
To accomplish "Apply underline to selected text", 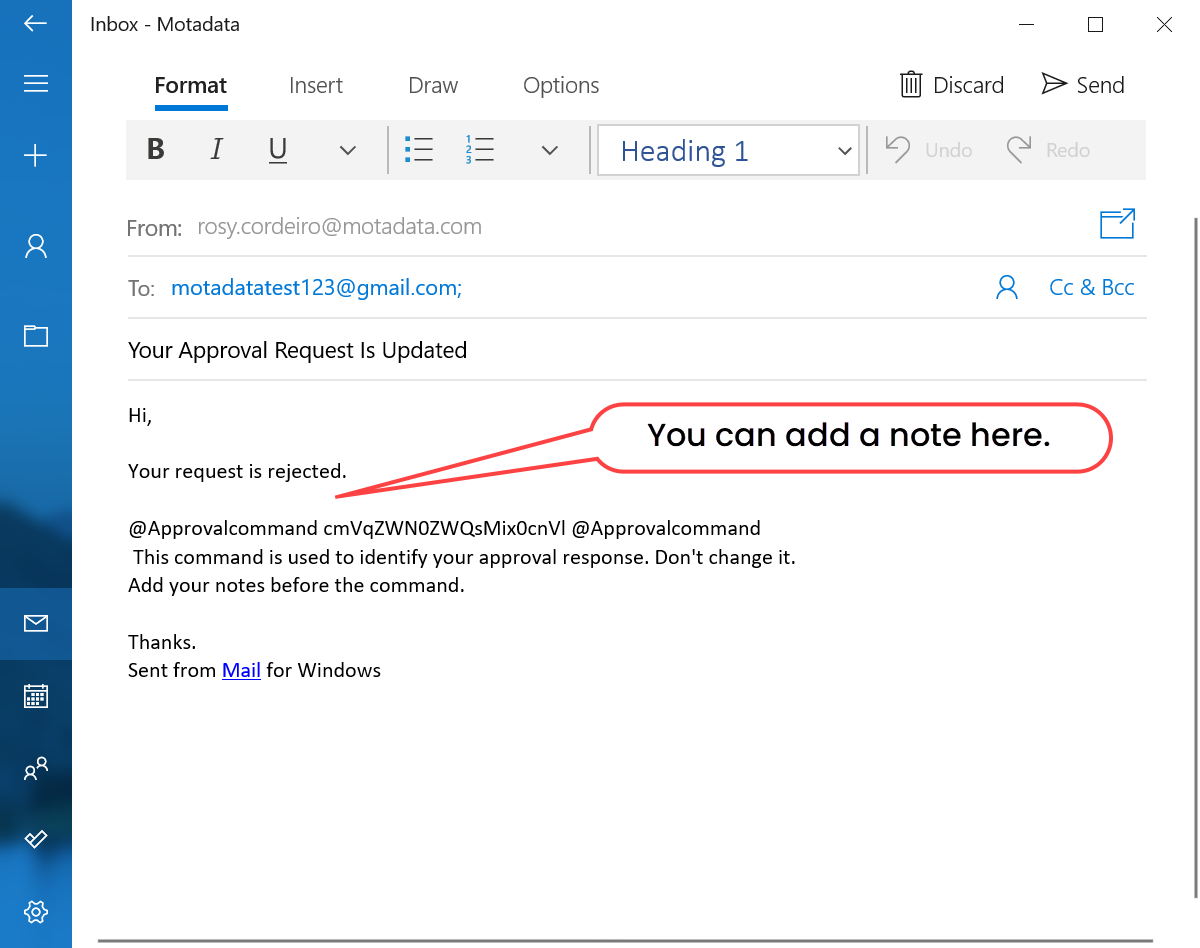I will [x=277, y=149].
